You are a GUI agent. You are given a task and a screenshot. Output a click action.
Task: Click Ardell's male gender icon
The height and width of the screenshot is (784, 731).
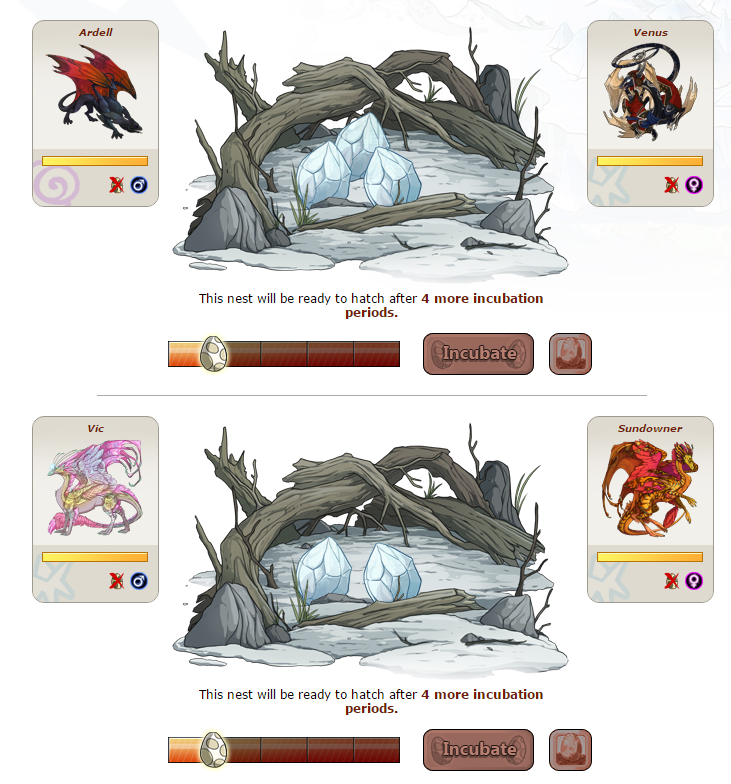pos(139,185)
